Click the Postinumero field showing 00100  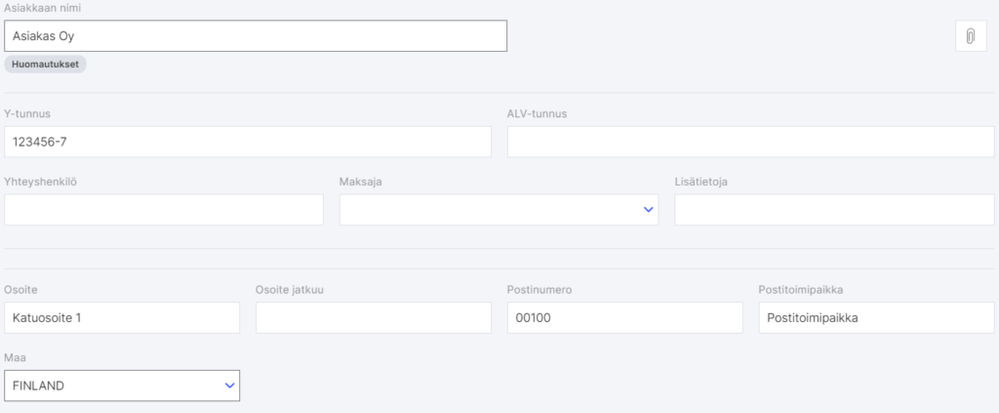tap(625, 317)
